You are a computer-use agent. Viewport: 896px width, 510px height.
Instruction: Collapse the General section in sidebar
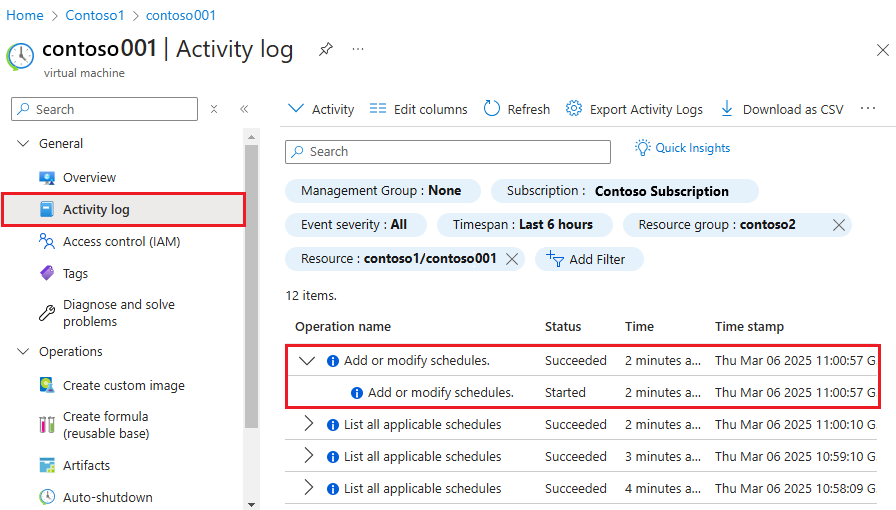point(24,144)
